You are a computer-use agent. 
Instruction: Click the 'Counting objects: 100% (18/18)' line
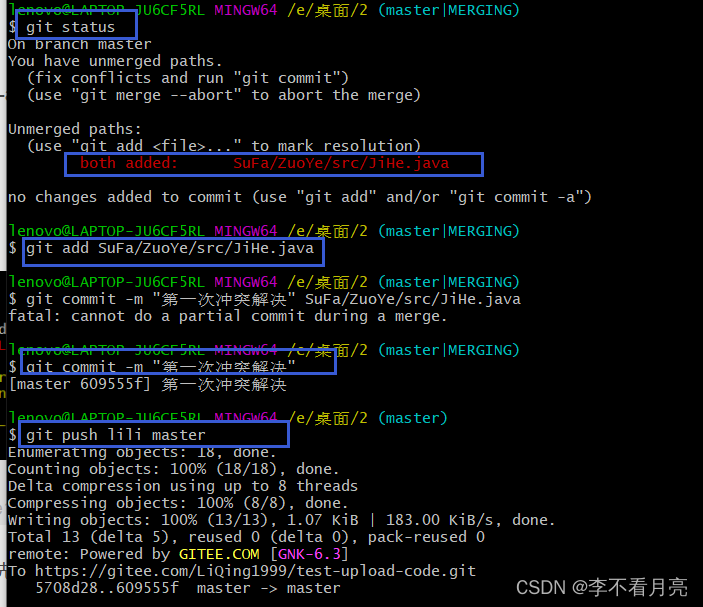[173, 469]
